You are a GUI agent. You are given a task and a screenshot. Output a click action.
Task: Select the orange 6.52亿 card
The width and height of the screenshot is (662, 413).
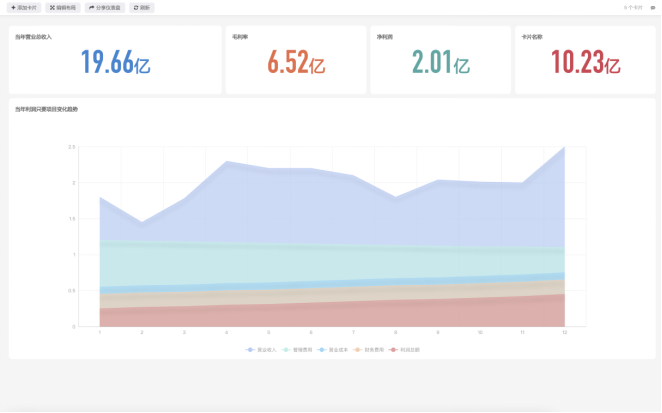pos(296,60)
